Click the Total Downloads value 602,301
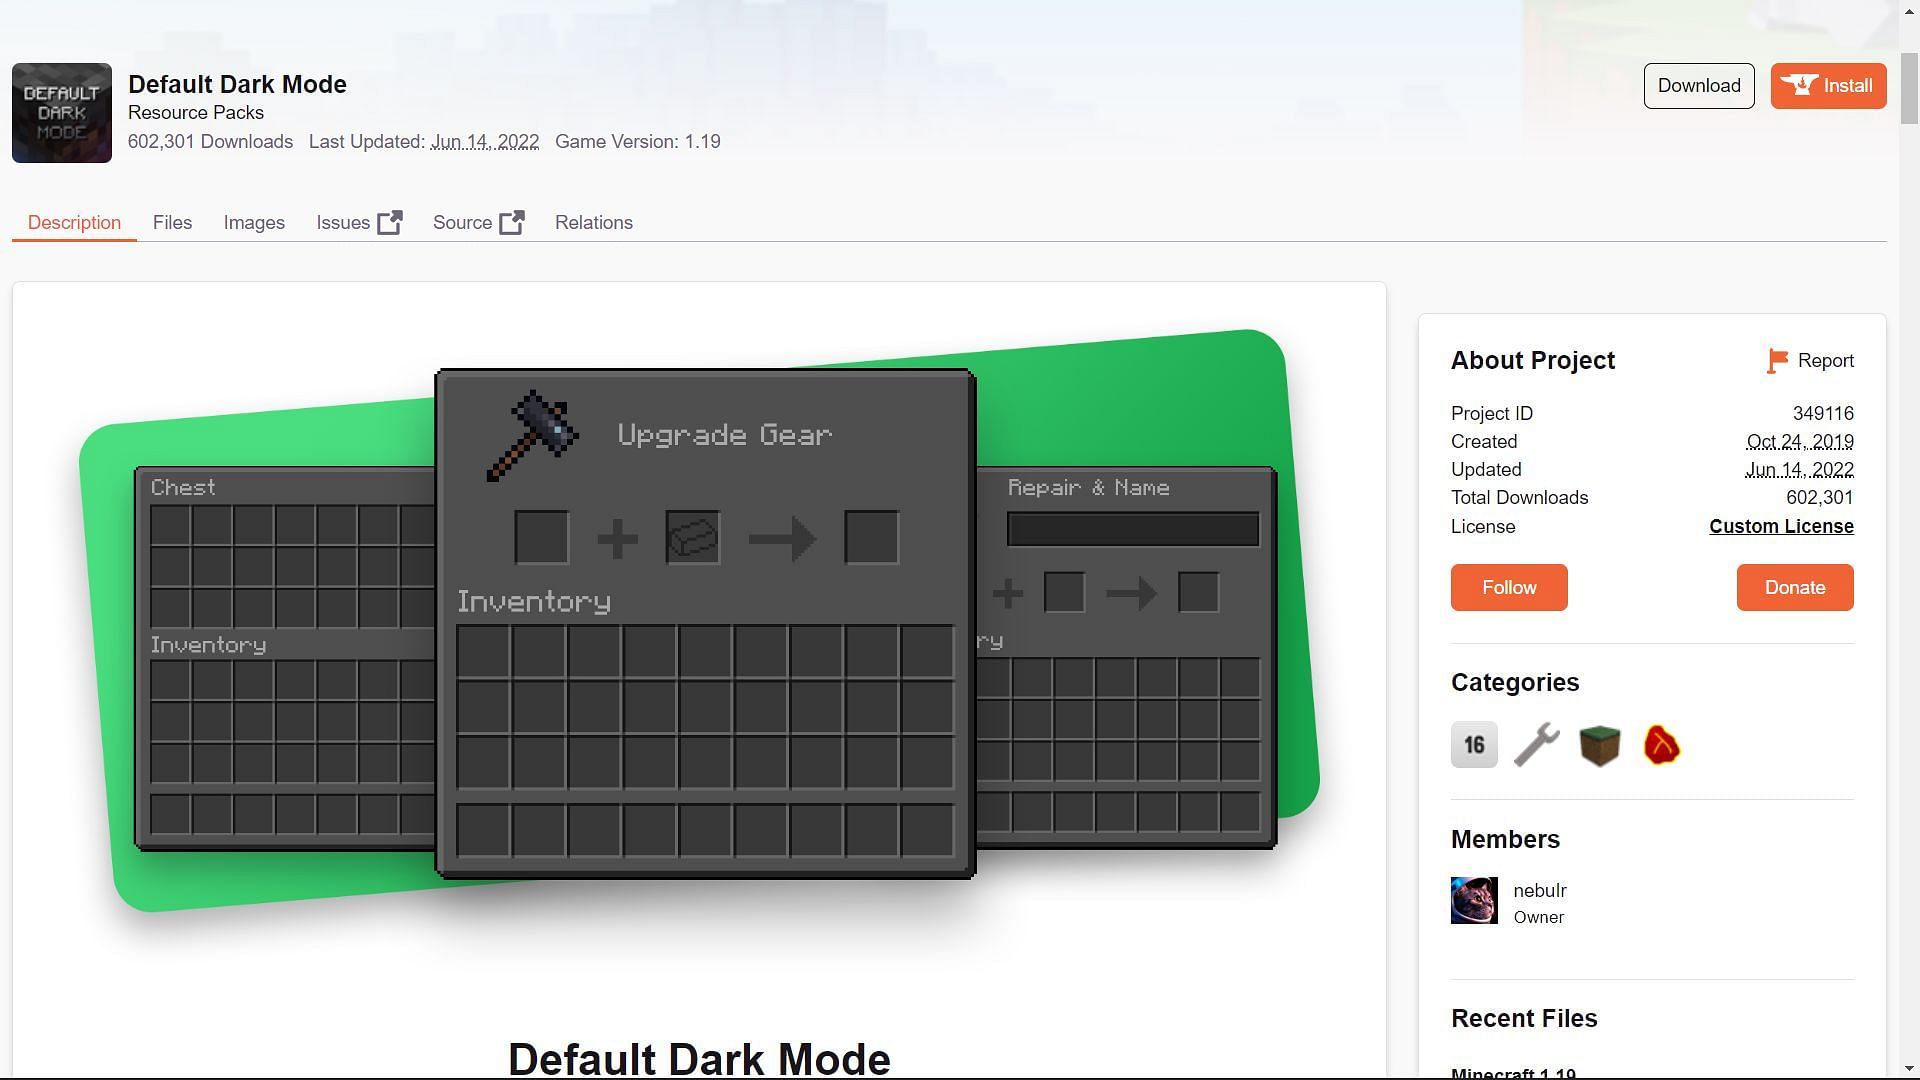 pyautogui.click(x=1820, y=498)
